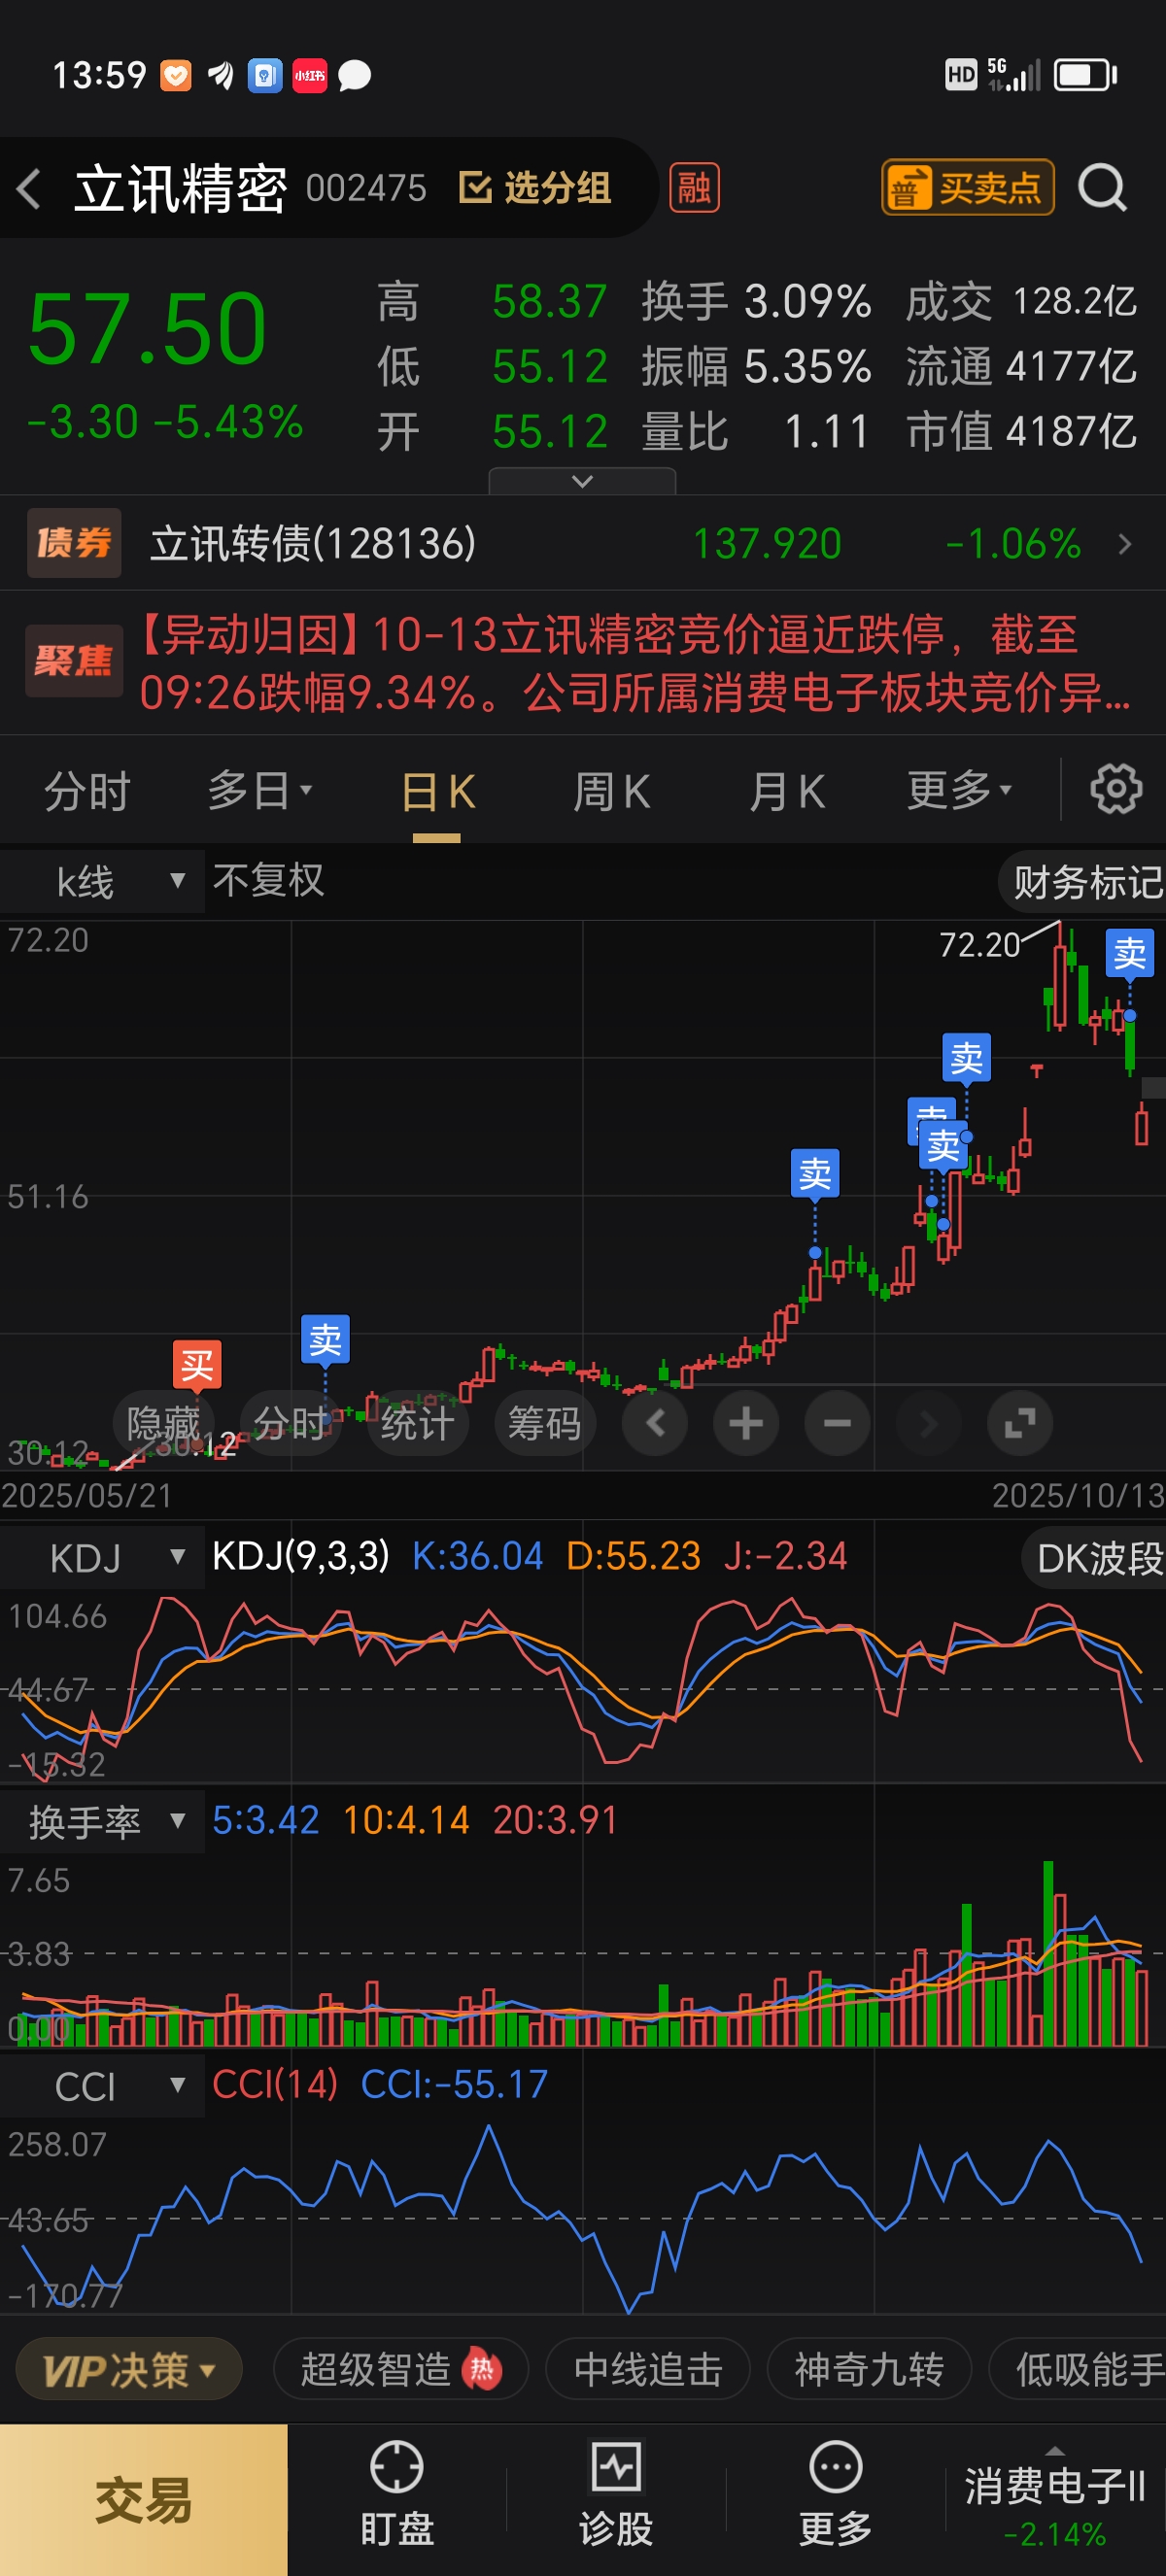The width and height of the screenshot is (1166, 2576).
Task: Open the search magnifier icon
Action: (1103, 187)
